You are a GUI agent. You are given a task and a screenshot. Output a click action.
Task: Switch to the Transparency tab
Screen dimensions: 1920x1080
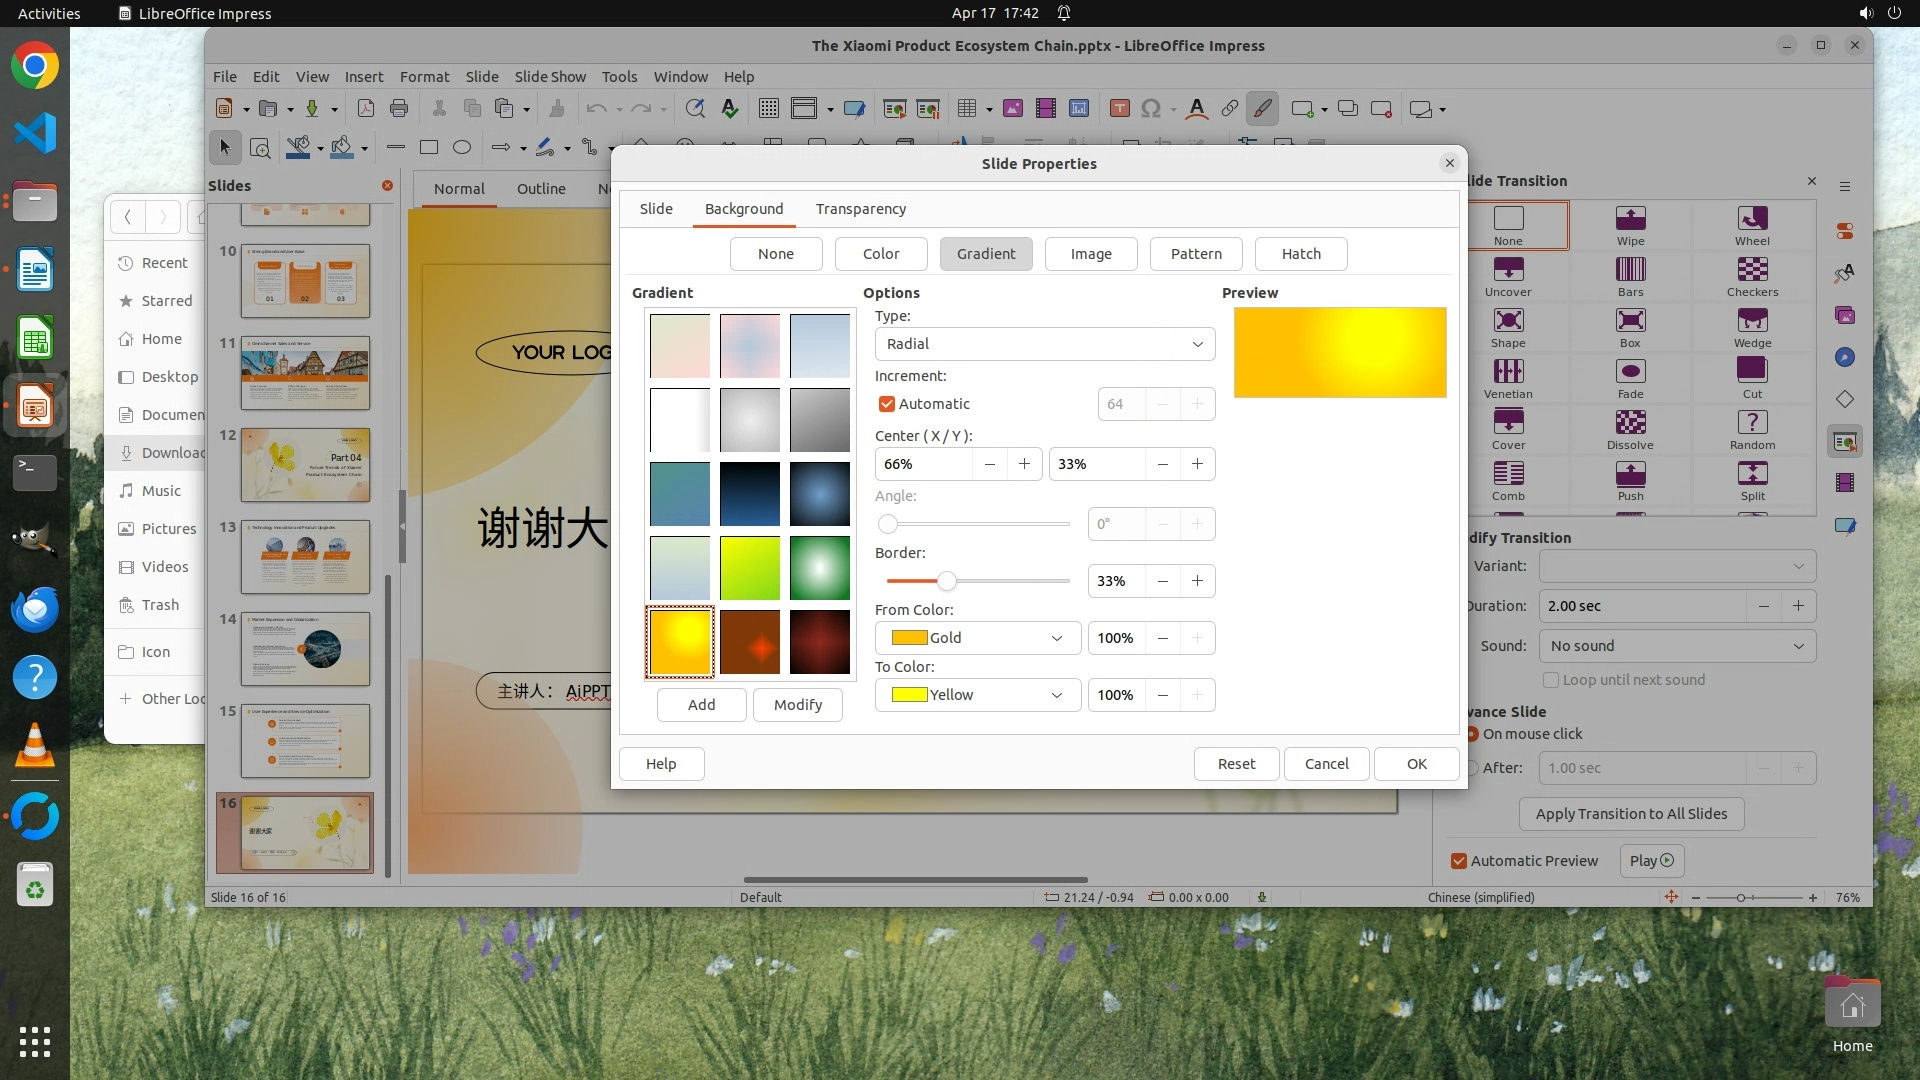click(860, 209)
